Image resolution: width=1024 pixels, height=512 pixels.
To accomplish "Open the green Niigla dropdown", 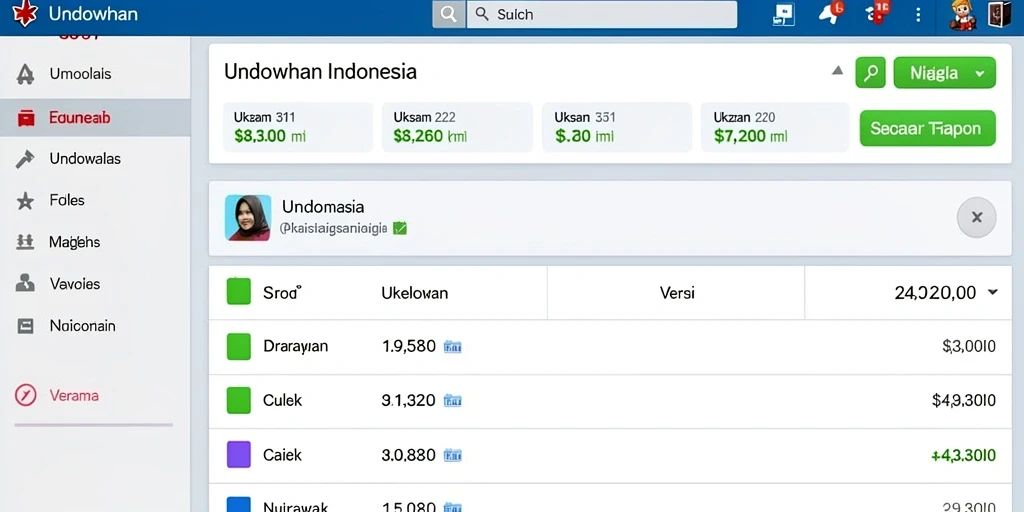I will [944, 72].
